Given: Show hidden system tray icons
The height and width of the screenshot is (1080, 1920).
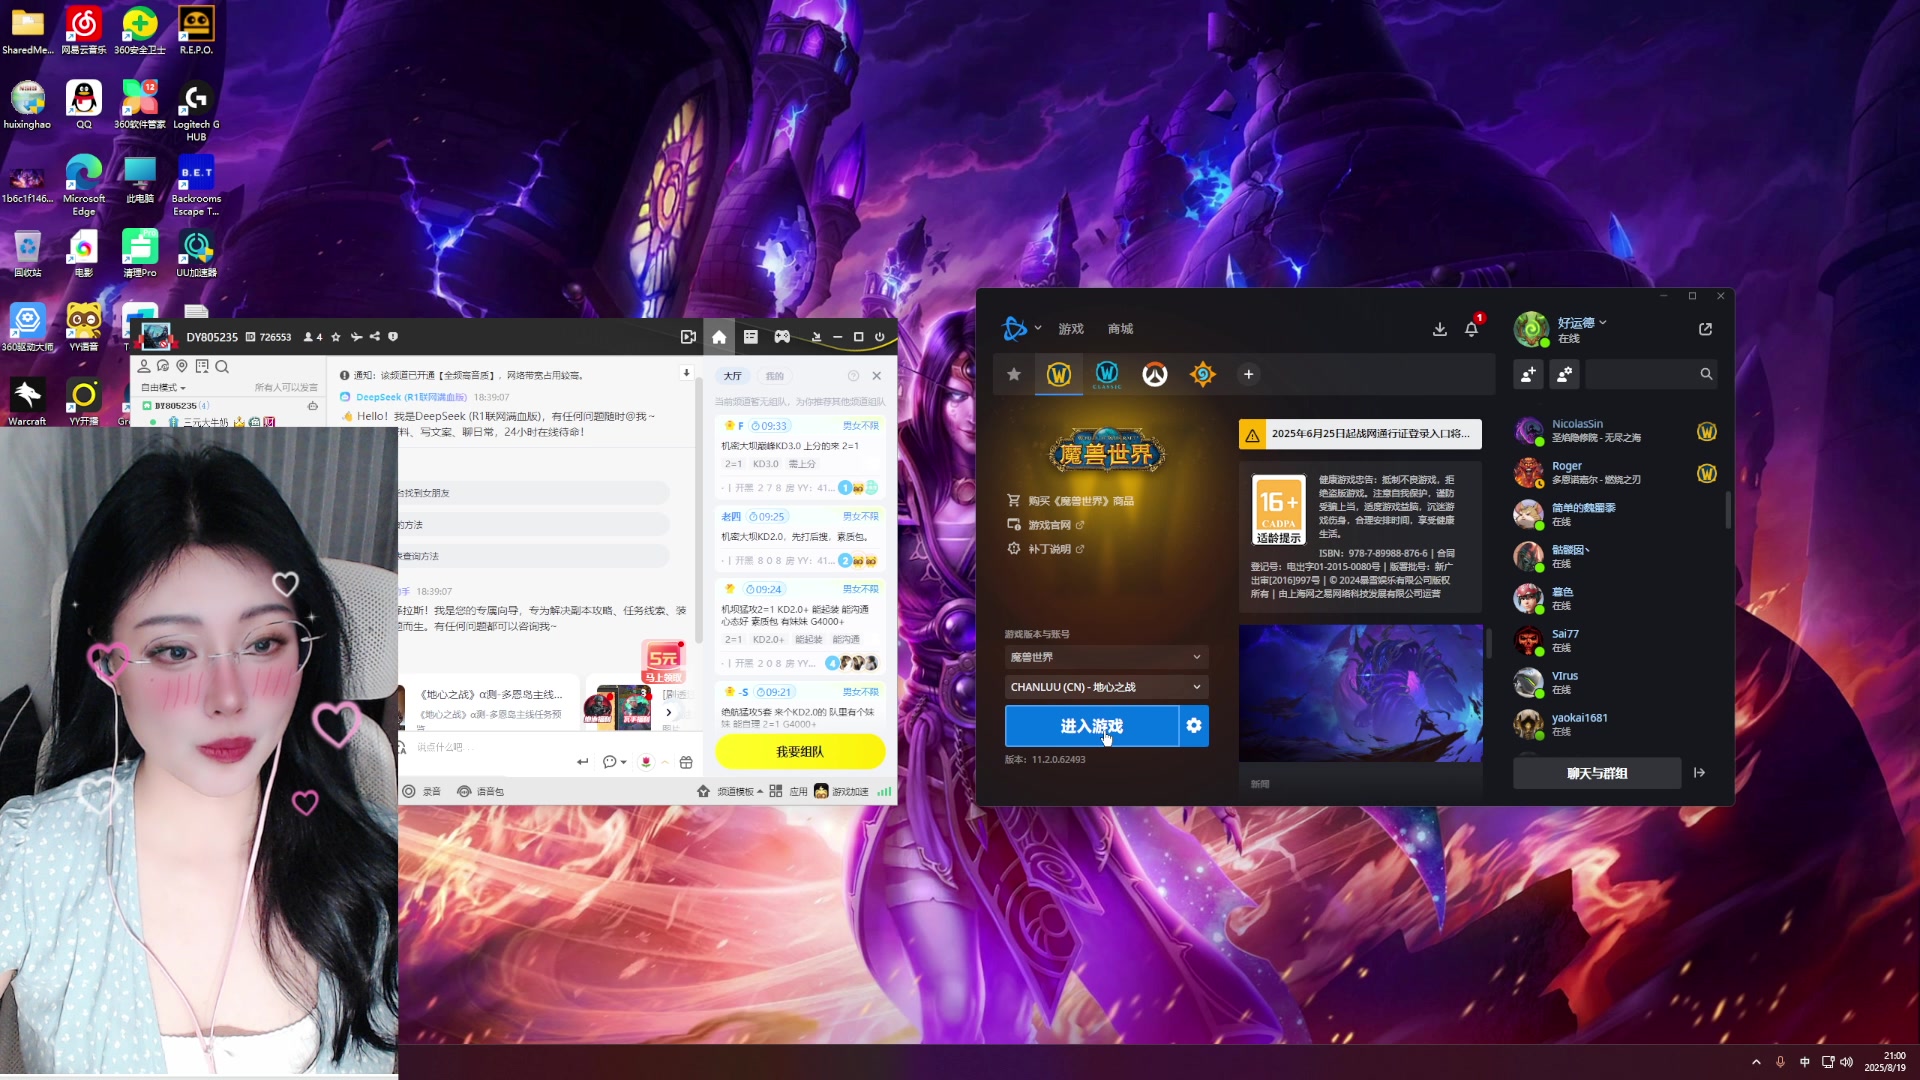Looking at the screenshot, I should pyautogui.click(x=1756, y=1062).
